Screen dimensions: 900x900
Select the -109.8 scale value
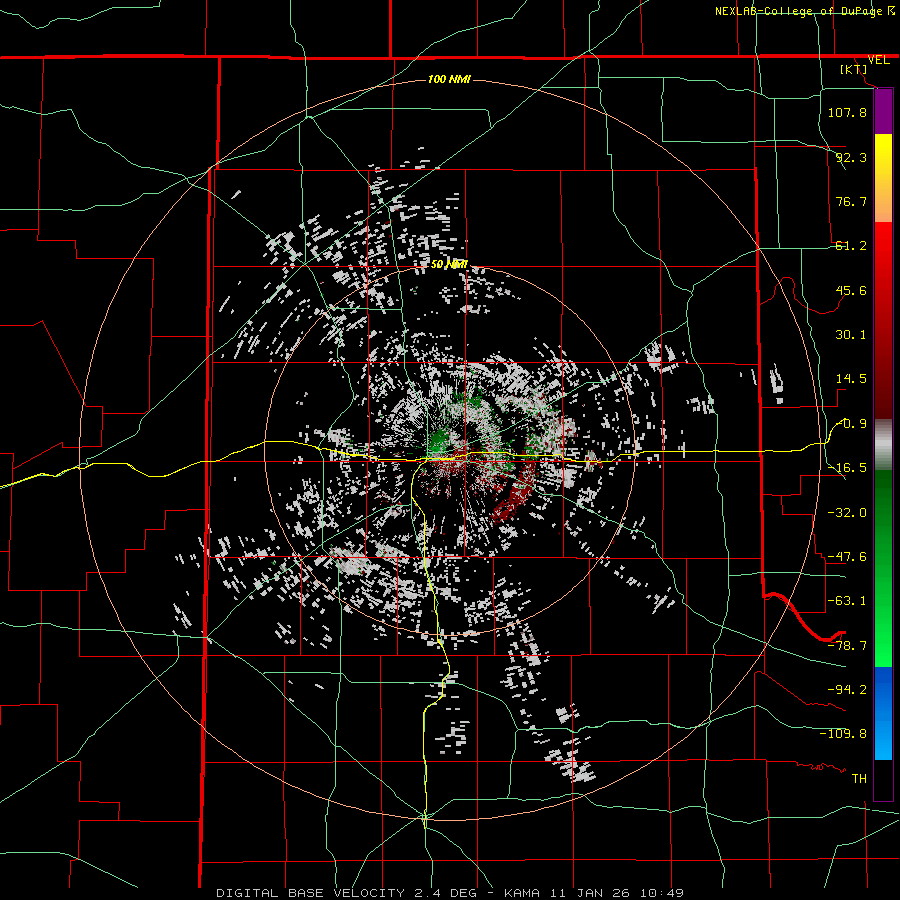[x=843, y=734]
